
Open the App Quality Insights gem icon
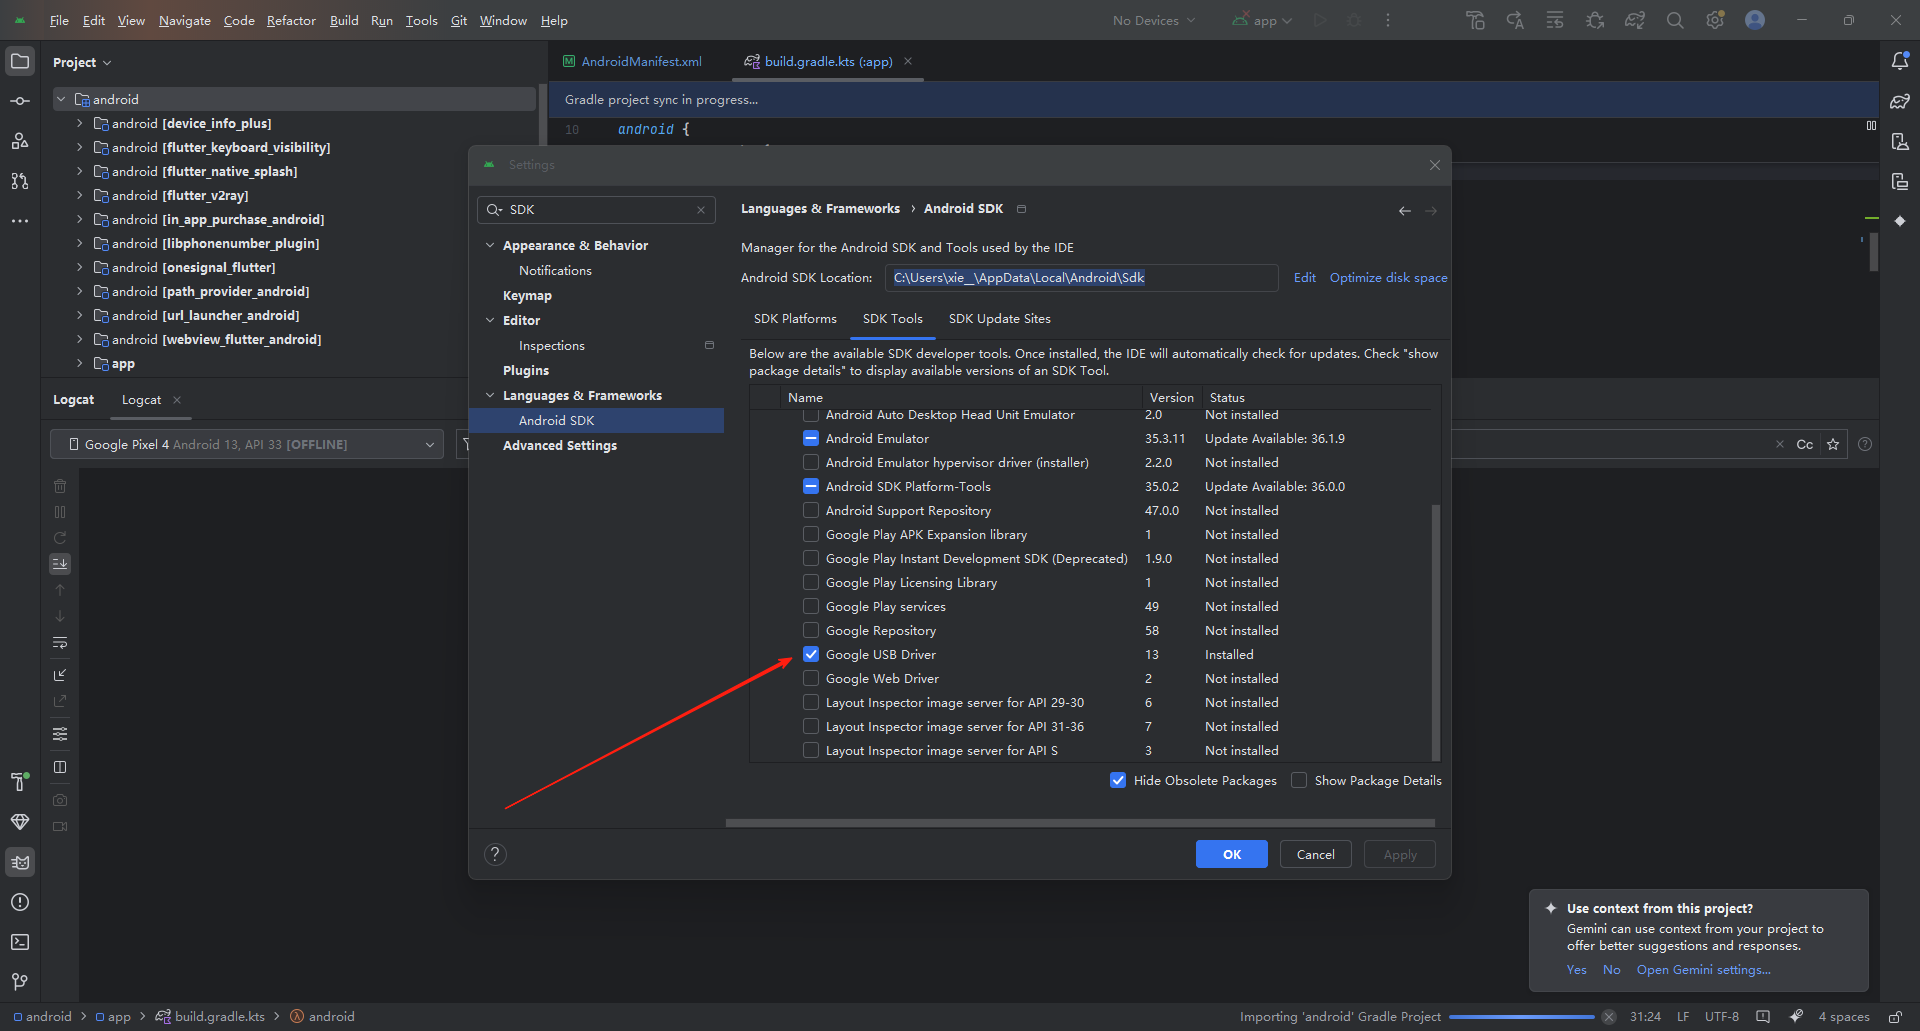coord(20,822)
